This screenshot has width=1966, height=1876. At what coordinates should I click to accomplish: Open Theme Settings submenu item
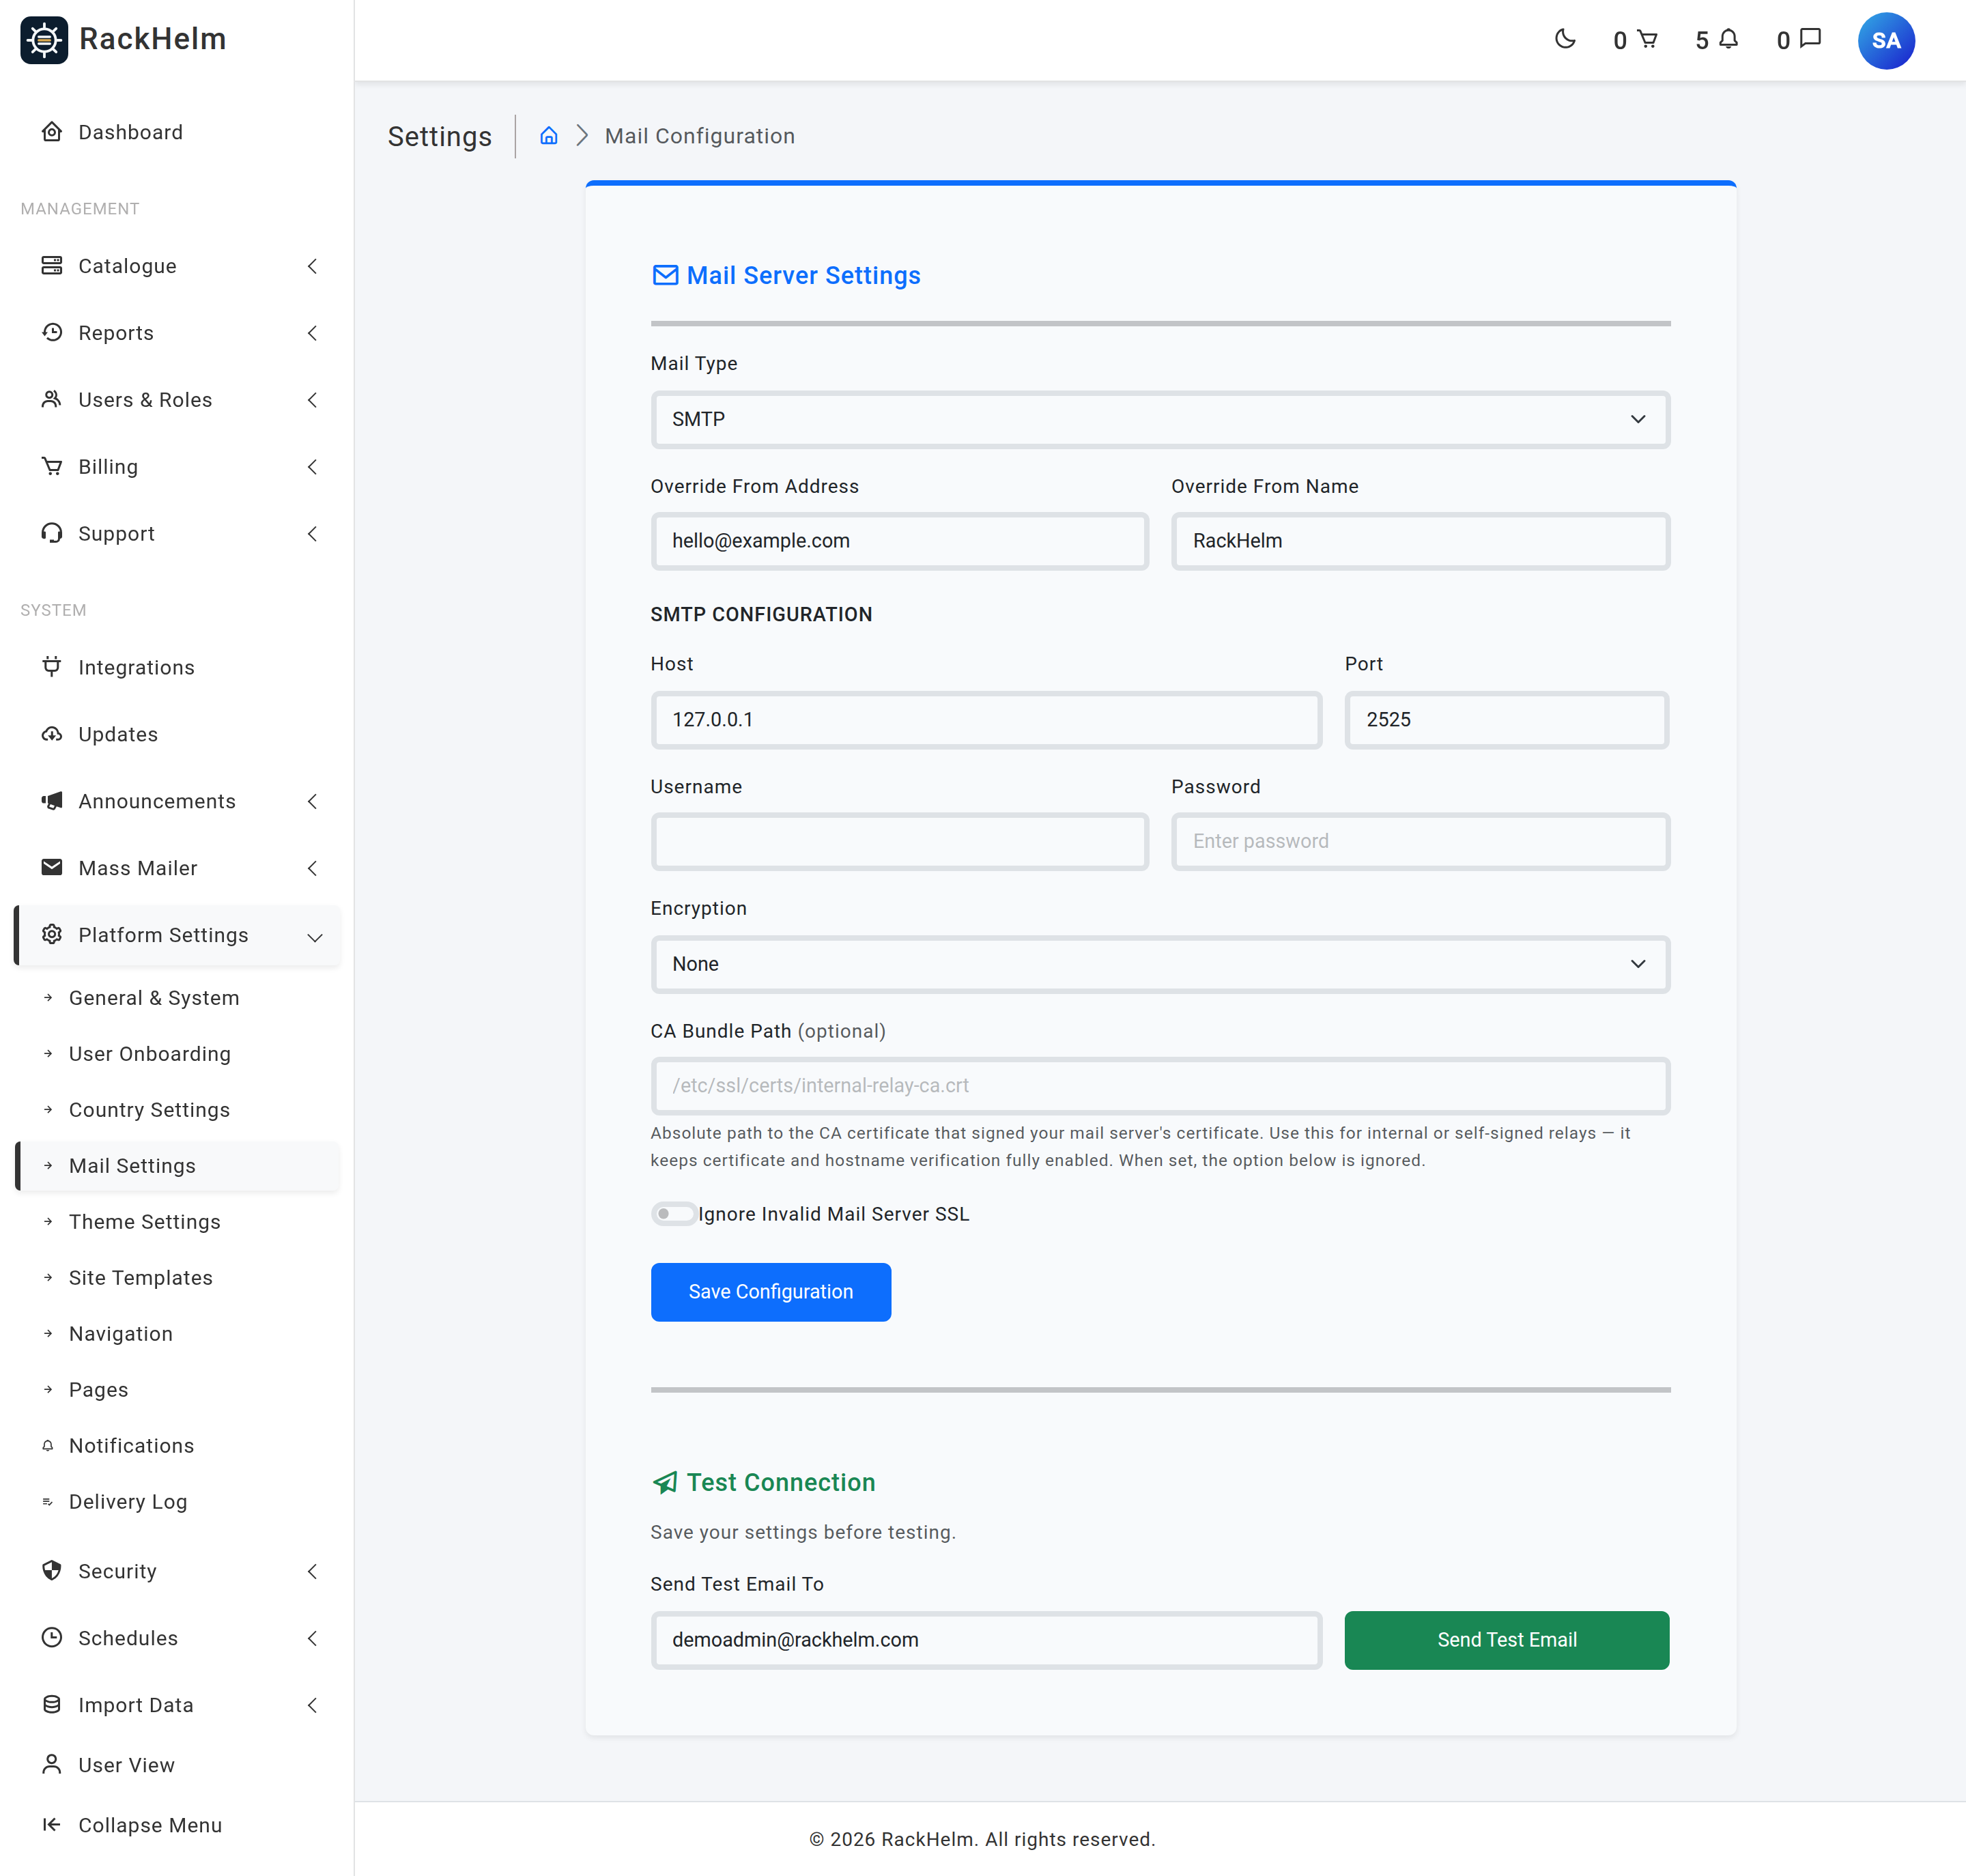click(x=145, y=1222)
